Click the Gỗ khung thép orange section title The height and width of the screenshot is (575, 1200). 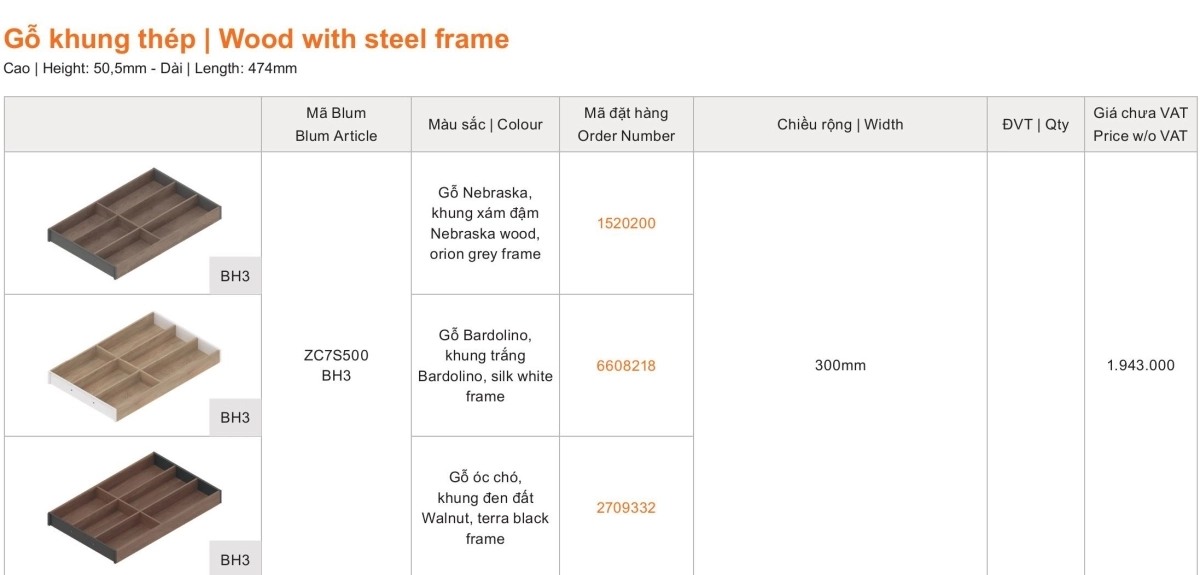(x=257, y=39)
